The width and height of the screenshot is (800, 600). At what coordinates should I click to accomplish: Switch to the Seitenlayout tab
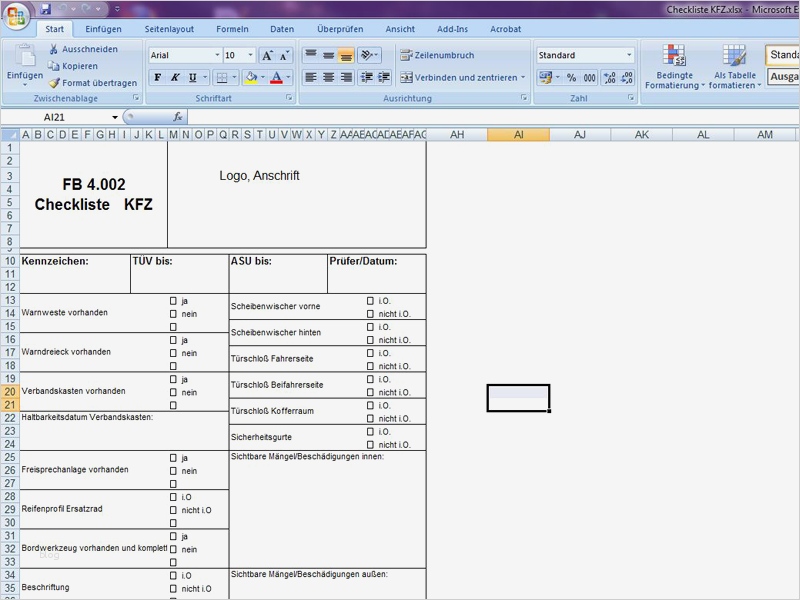pyautogui.click(x=169, y=29)
